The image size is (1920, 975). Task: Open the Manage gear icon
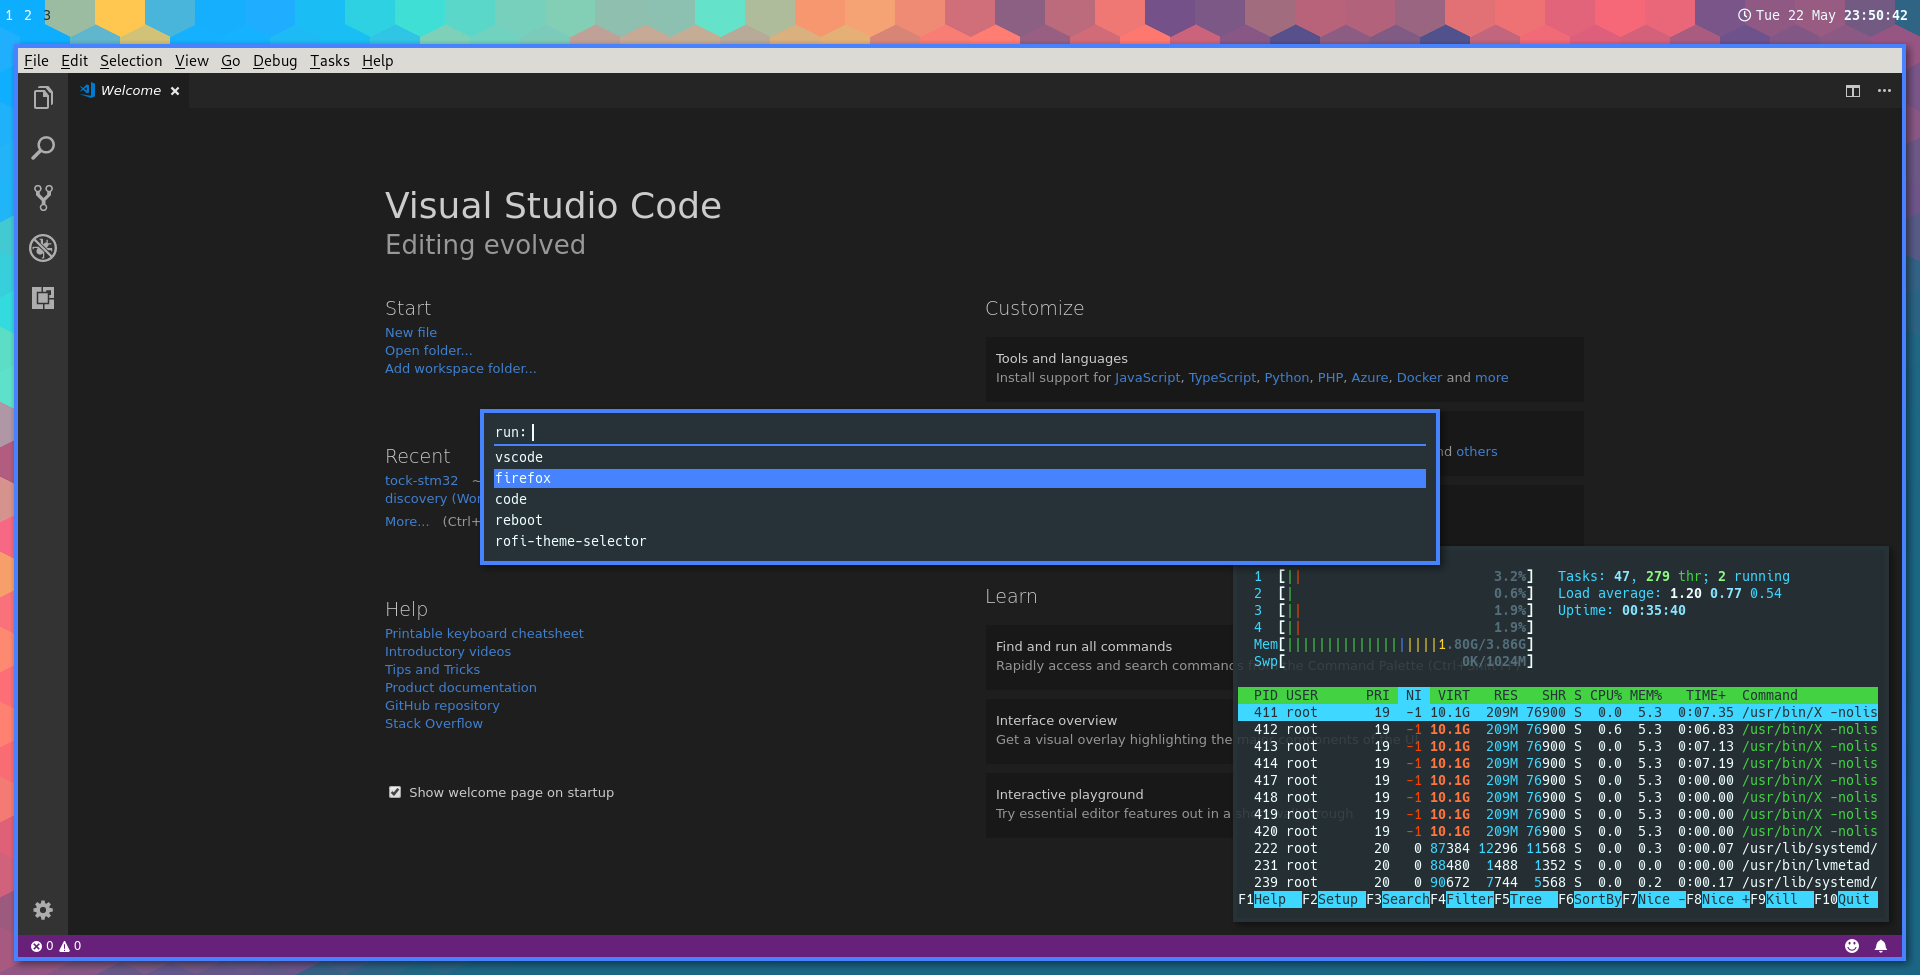tap(43, 910)
